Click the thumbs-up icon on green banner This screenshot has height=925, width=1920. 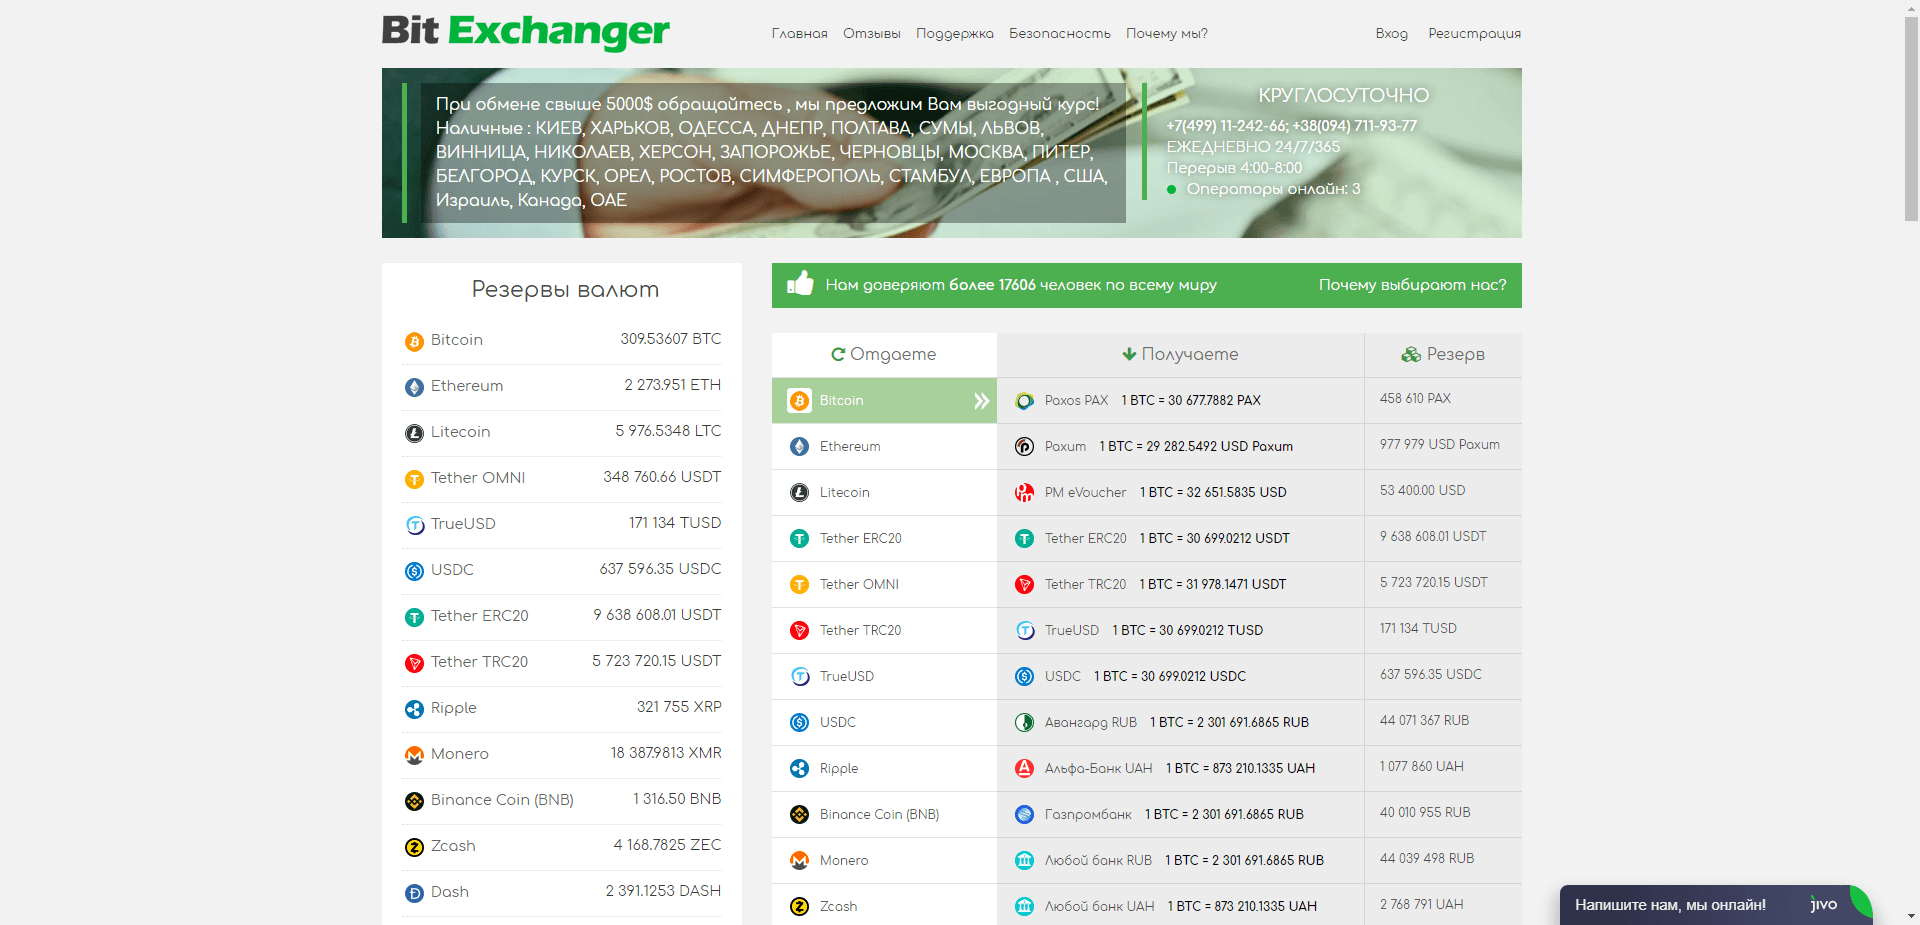[x=800, y=284]
